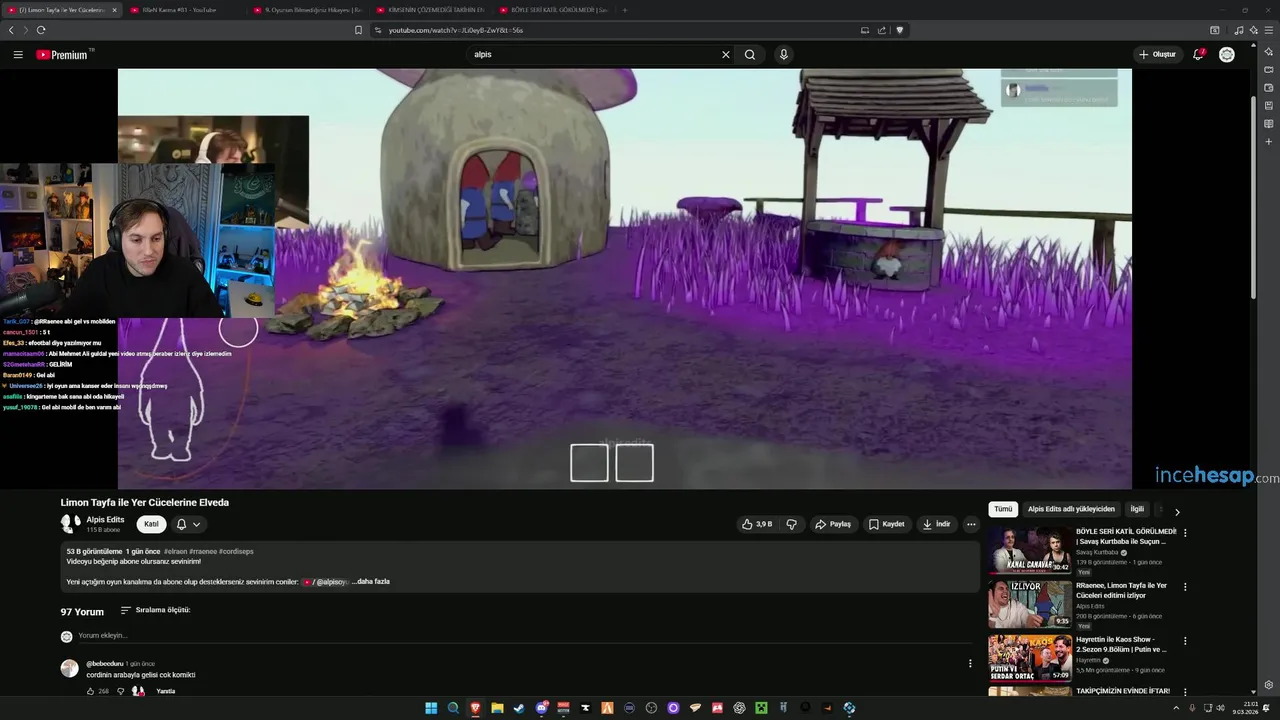The width and height of the screenshot is (1280, 720).
Task: Open options for RRaenee Limon Tayfa video
Action: click(1185, 587)
